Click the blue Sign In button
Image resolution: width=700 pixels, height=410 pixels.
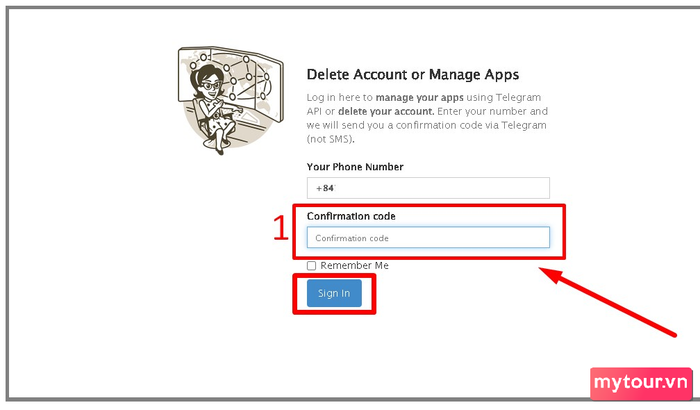point(334,293)
